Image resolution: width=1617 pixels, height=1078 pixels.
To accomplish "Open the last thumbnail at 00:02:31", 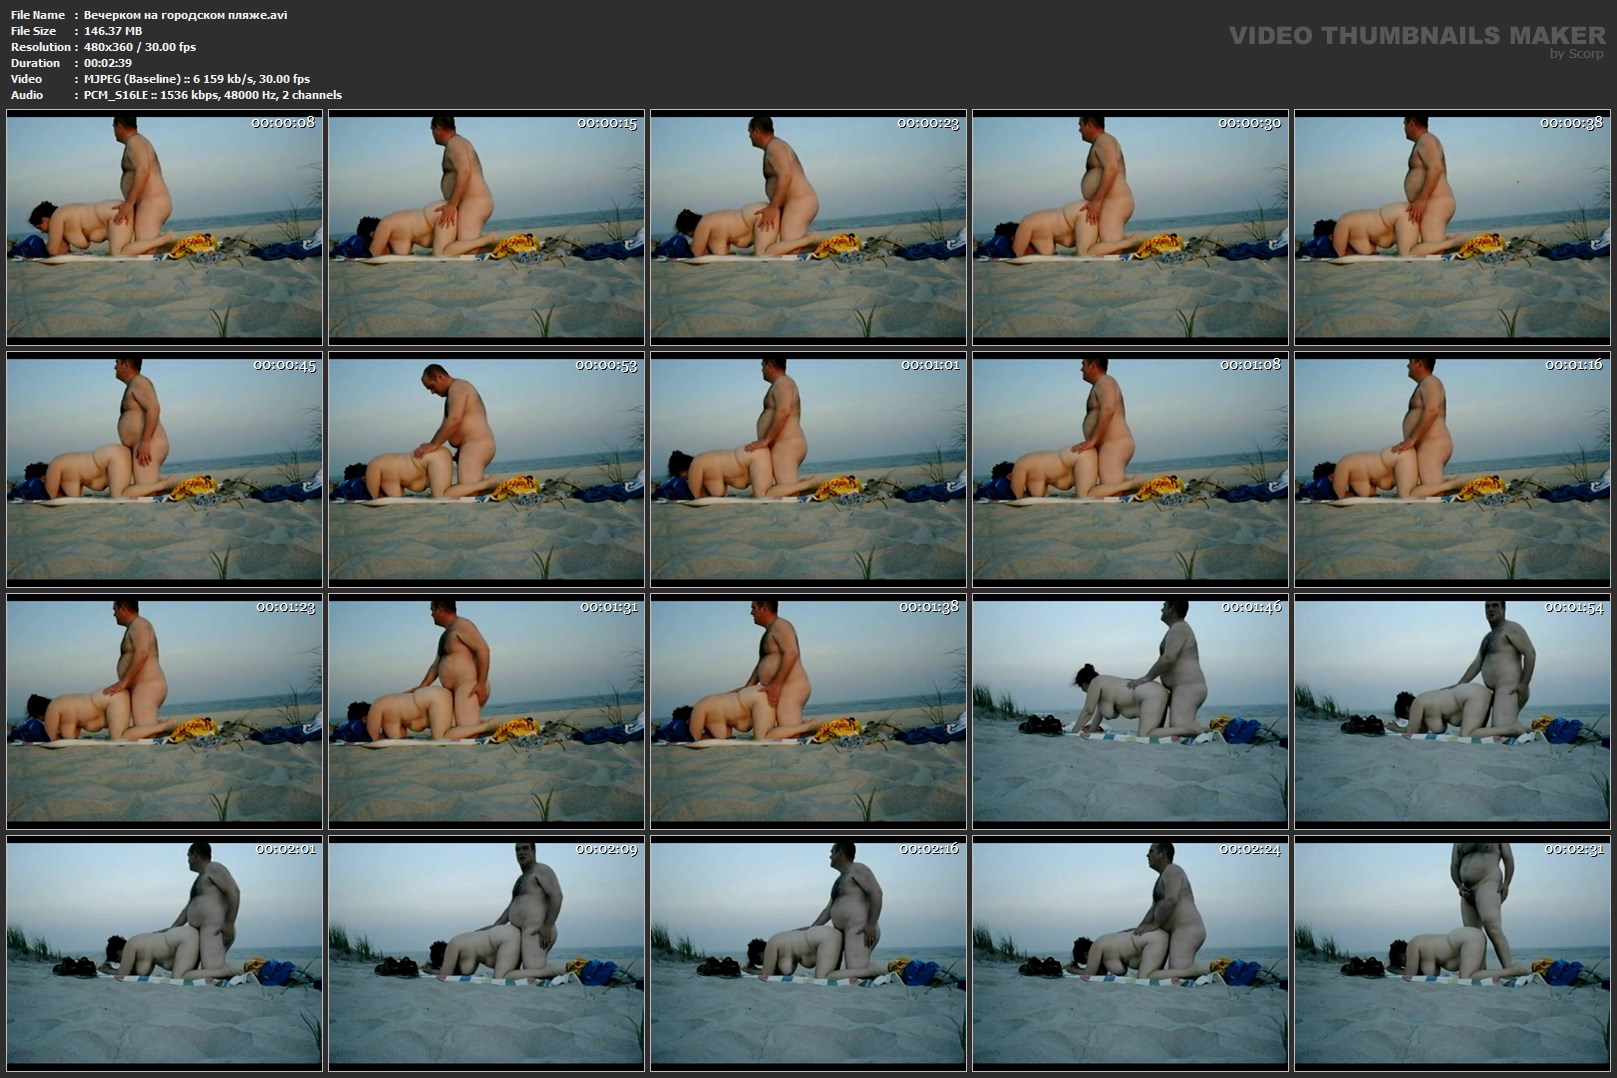I will click(x=1452, y=953).
